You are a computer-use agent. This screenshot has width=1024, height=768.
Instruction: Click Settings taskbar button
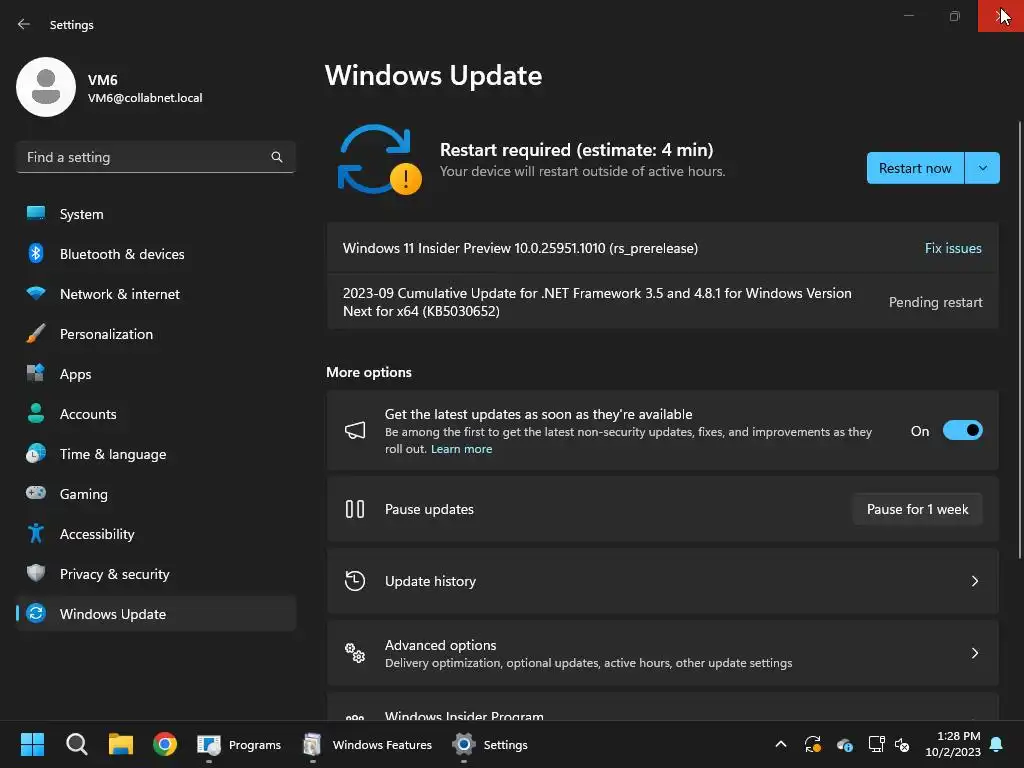pos(490,744)
